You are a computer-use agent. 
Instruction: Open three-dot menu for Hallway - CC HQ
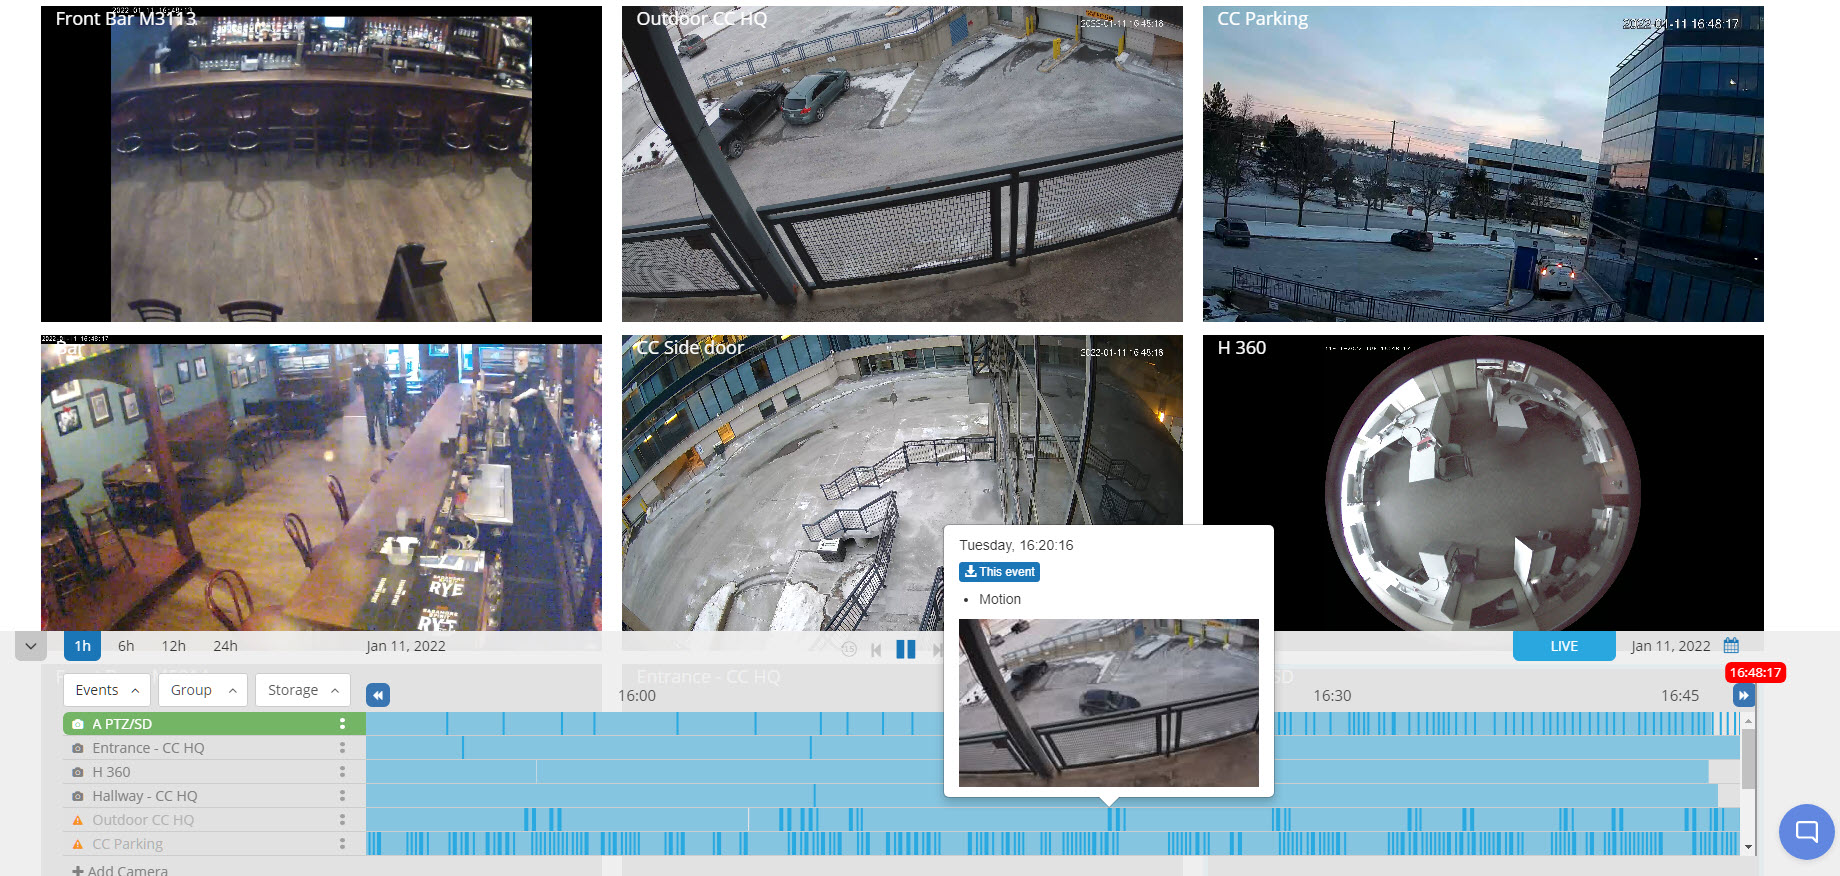click(x=342, y=796)
